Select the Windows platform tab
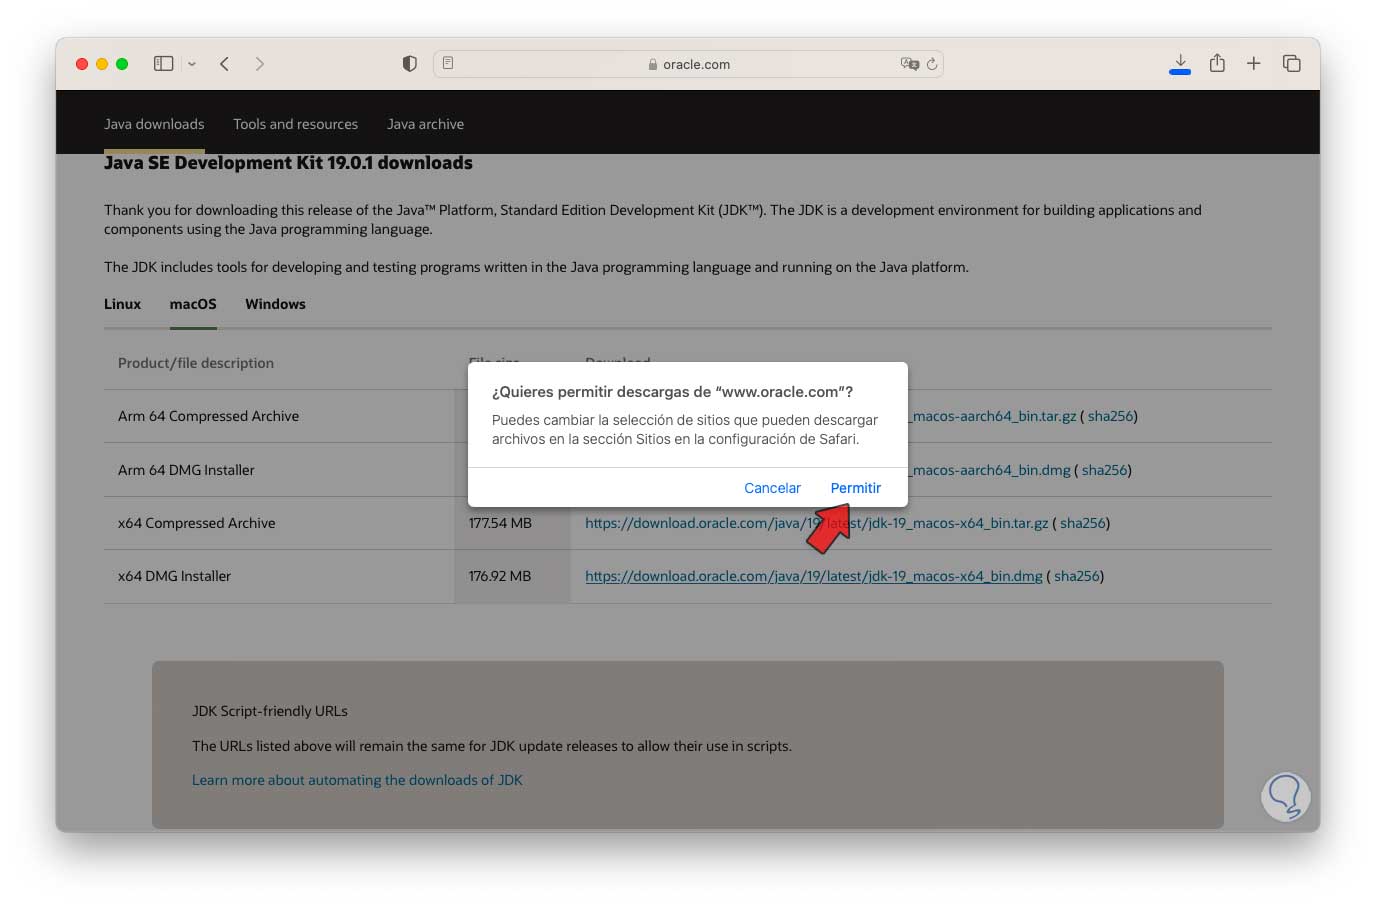Screen dimensions: 1376x906 point(275,304)
